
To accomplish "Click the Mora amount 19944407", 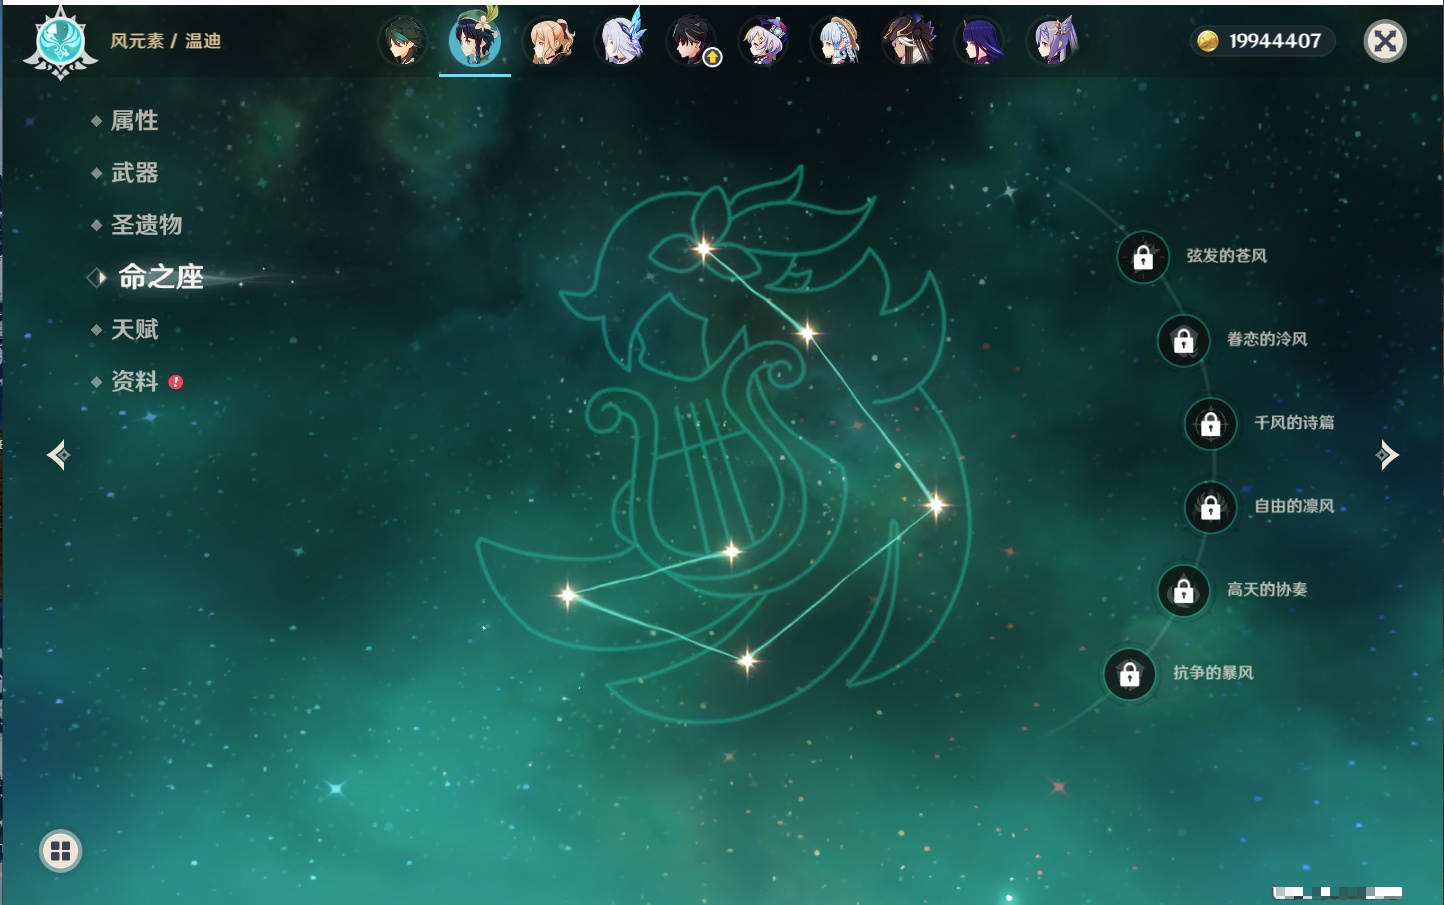I will [1275, 41].
